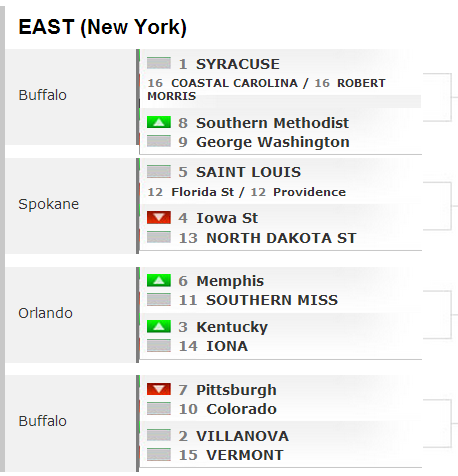Click the Orlando site label
The width and height of the screenshot is (458, 476).
(x=45, y=313)
